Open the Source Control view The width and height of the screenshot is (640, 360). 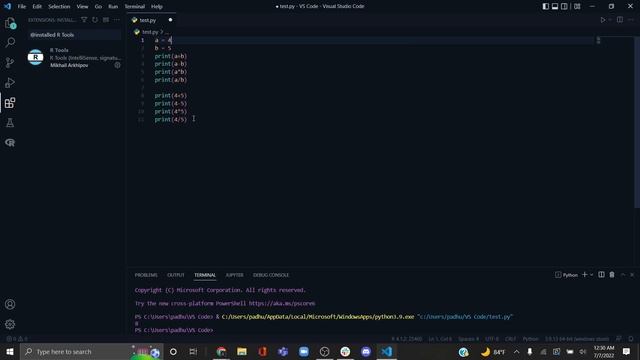(x=10, y=62)
